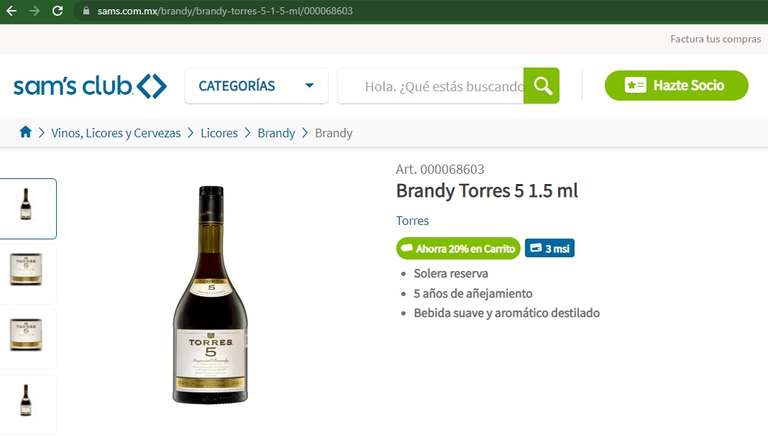Viewport: 768px width, 437px height.
Task: Click the membership card icon in Hazte Socio
Action: [x=635, y=85]
